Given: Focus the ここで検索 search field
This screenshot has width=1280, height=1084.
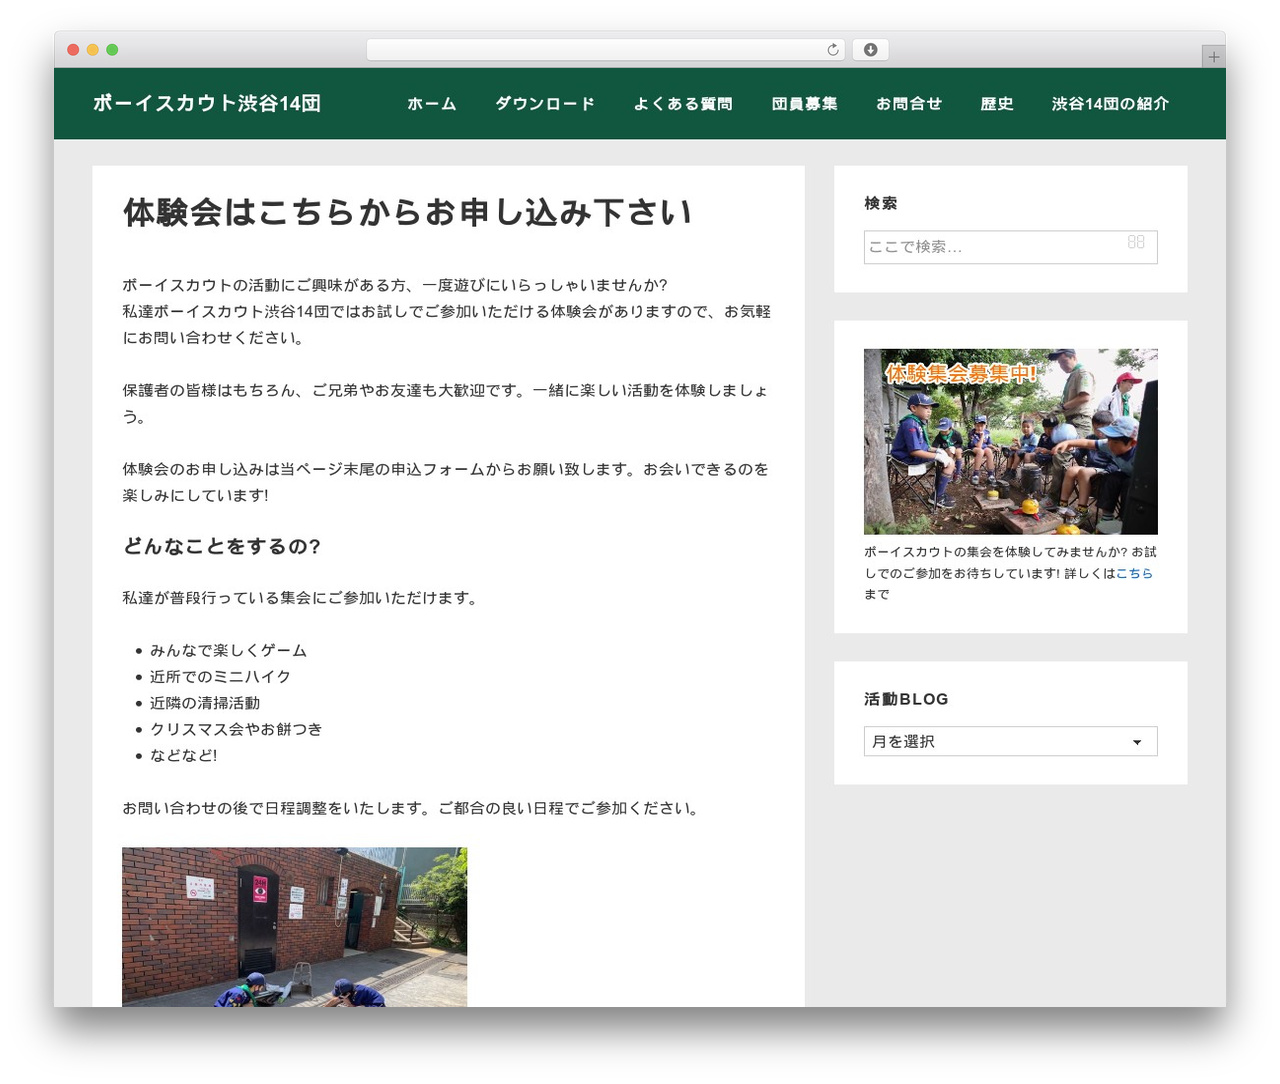Looking at the screenshot, I should pos(1011,247).
